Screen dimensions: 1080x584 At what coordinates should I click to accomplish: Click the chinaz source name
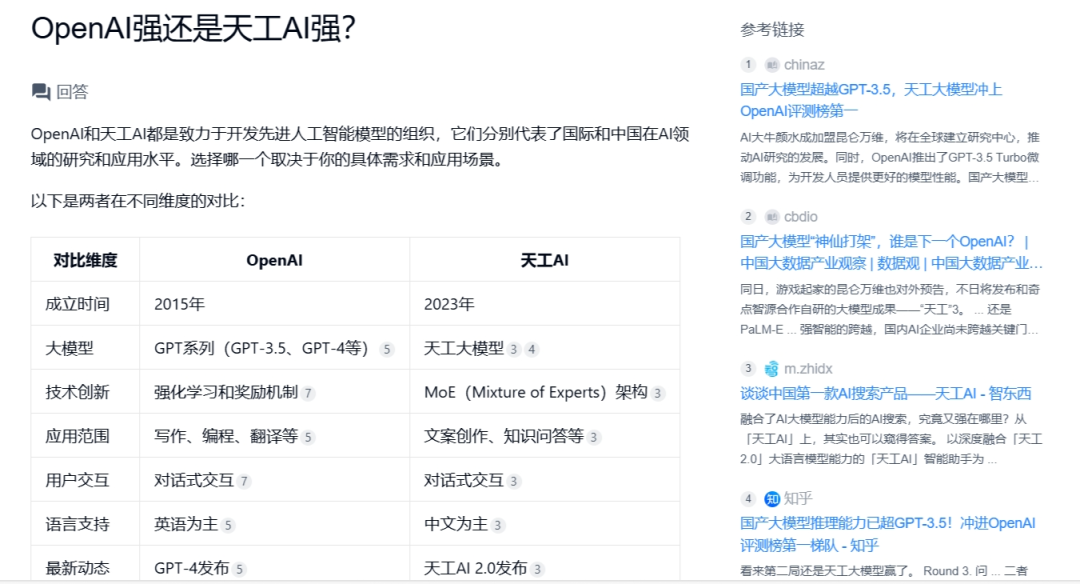pos(804,65)
